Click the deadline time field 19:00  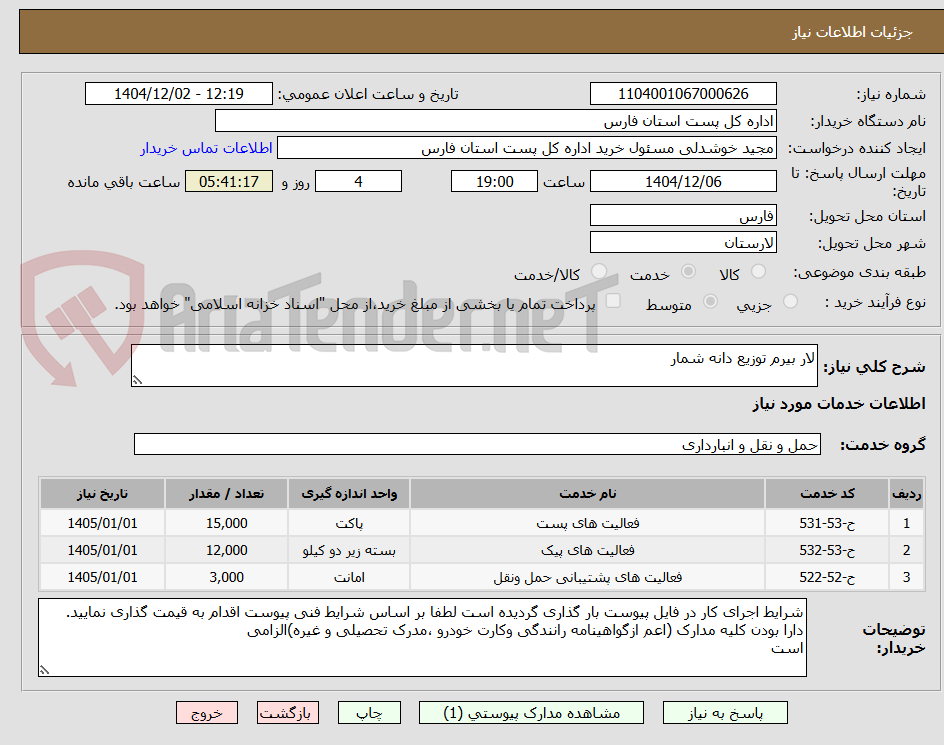[x=494, y=181]
